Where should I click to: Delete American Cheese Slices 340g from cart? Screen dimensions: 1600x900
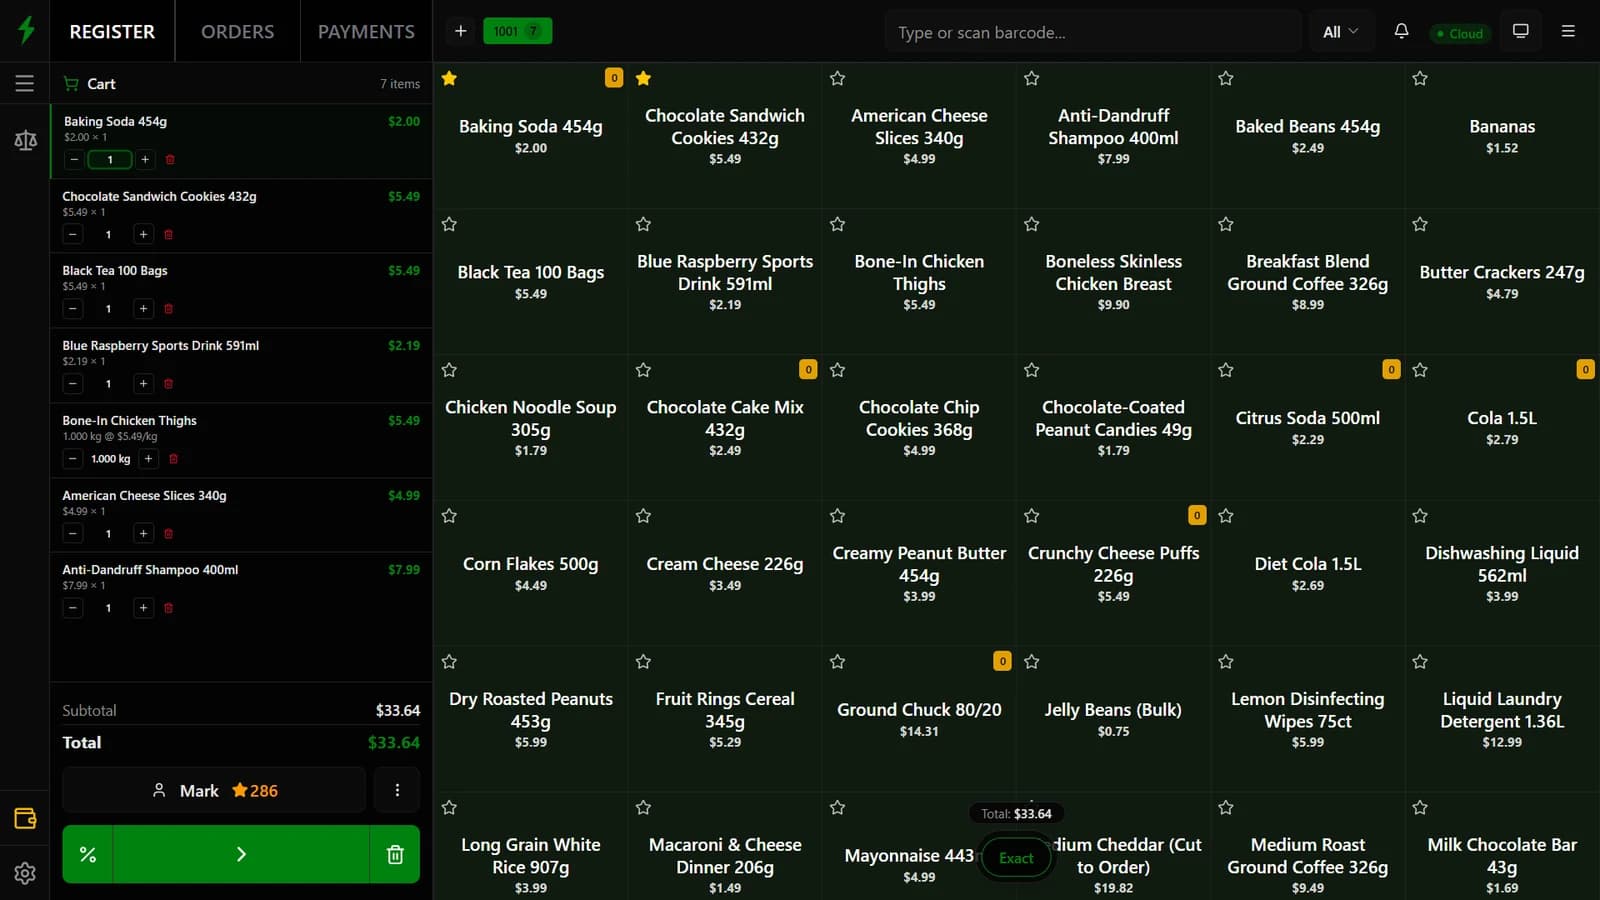click(168, 534)
